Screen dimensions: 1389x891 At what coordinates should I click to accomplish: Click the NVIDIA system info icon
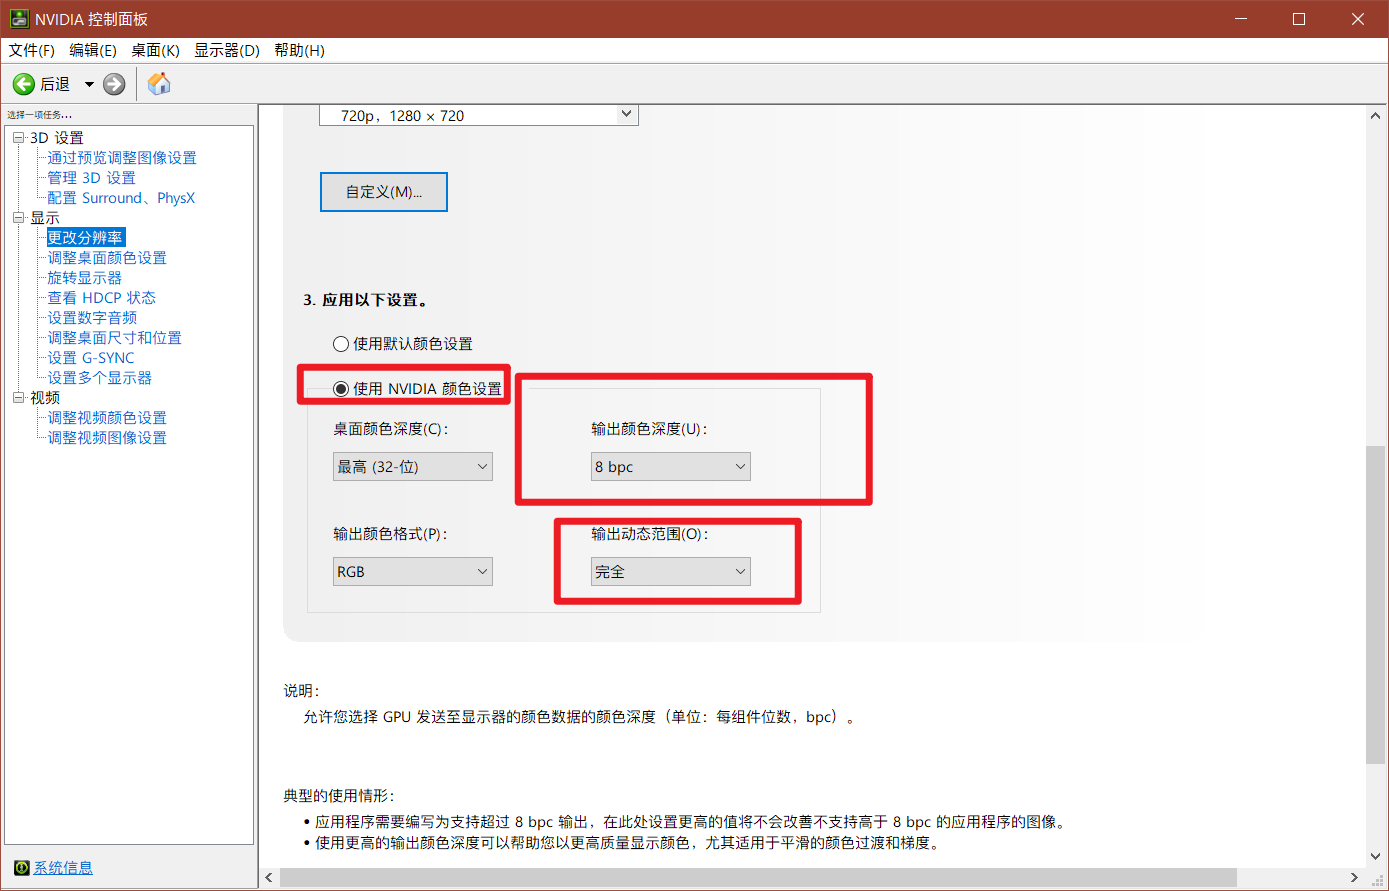coord(22,867)
